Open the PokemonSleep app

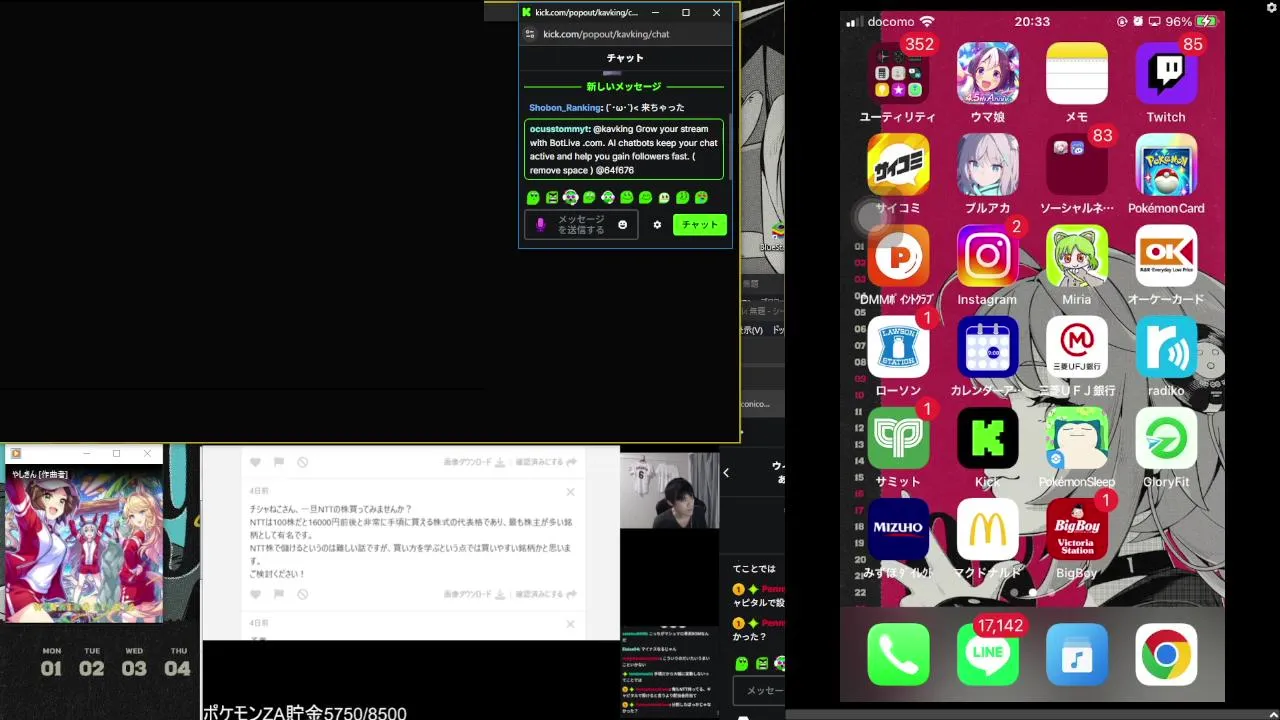pos(1076,438)
